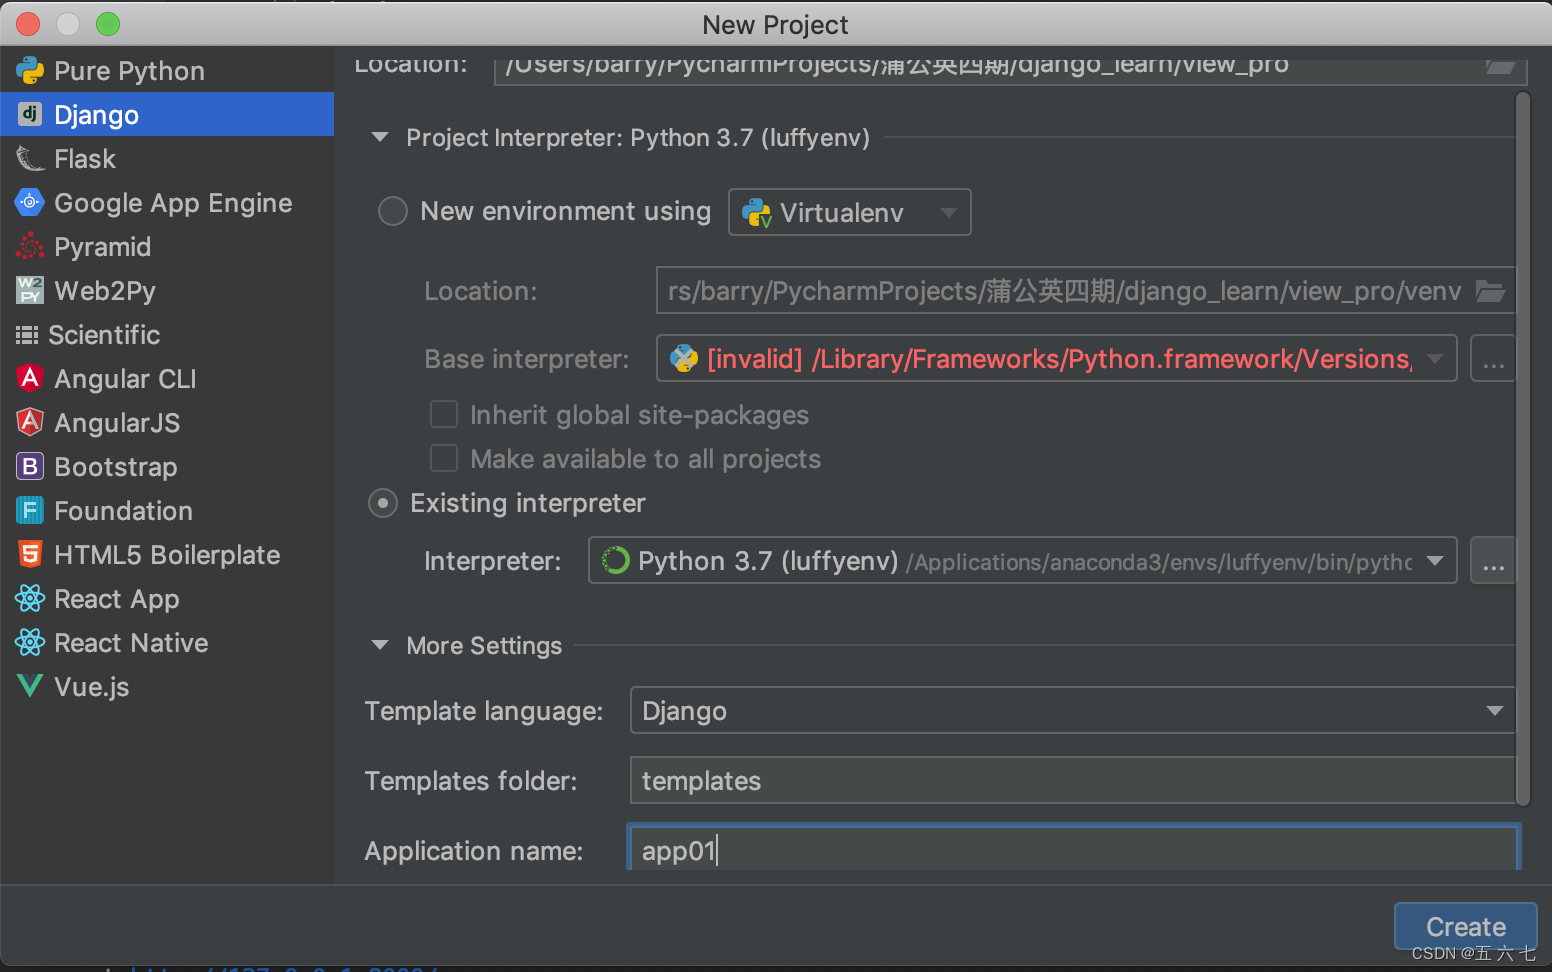Click the Angular CLI red shield icon
Viewport: 1552px width, 972px height.
[30, 378]
